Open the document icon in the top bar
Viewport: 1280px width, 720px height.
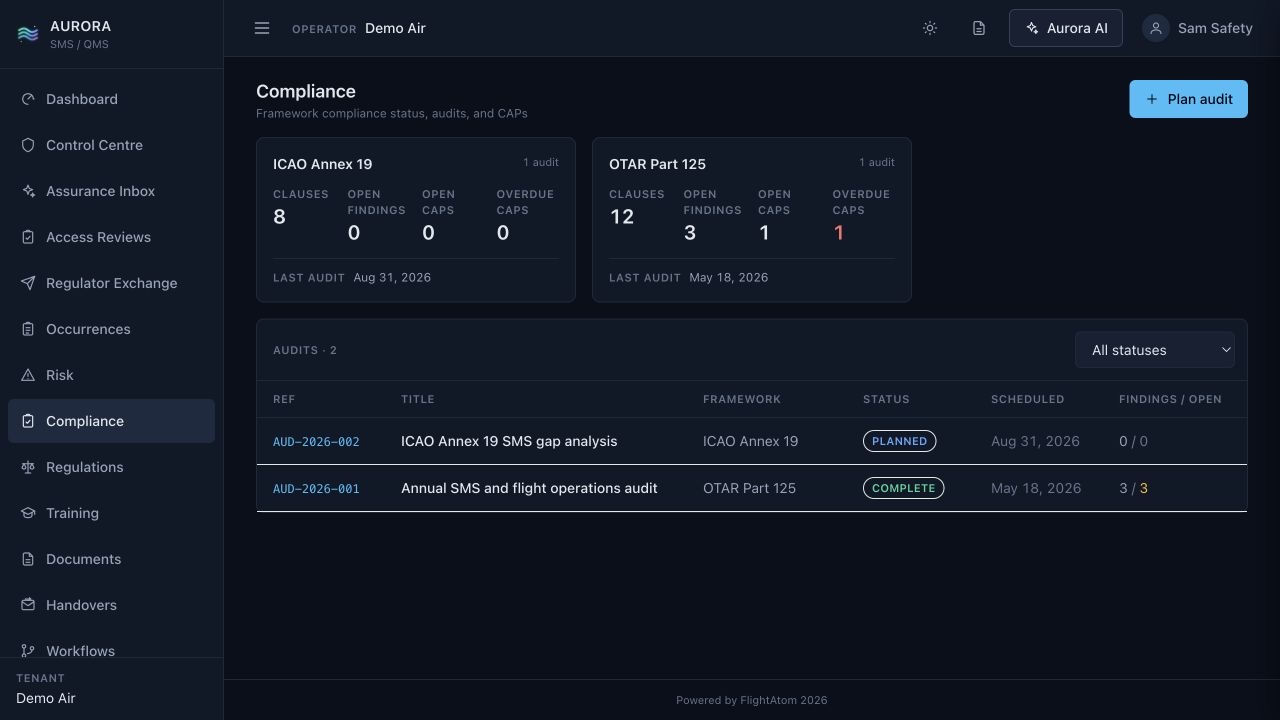pos(979,28)
